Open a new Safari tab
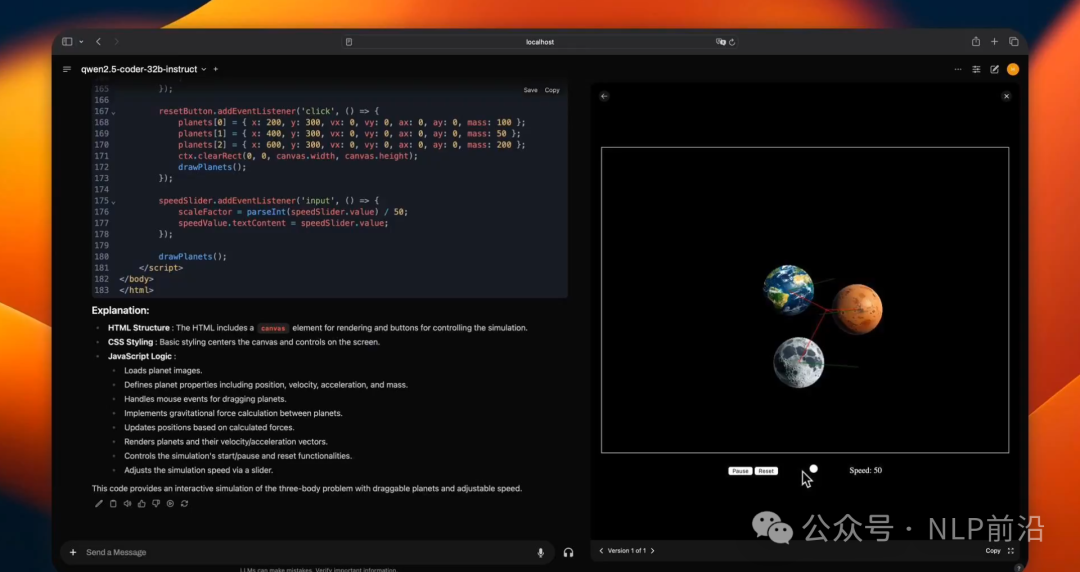This screenshot has width=1080, height=572. (x=995, y=41)
